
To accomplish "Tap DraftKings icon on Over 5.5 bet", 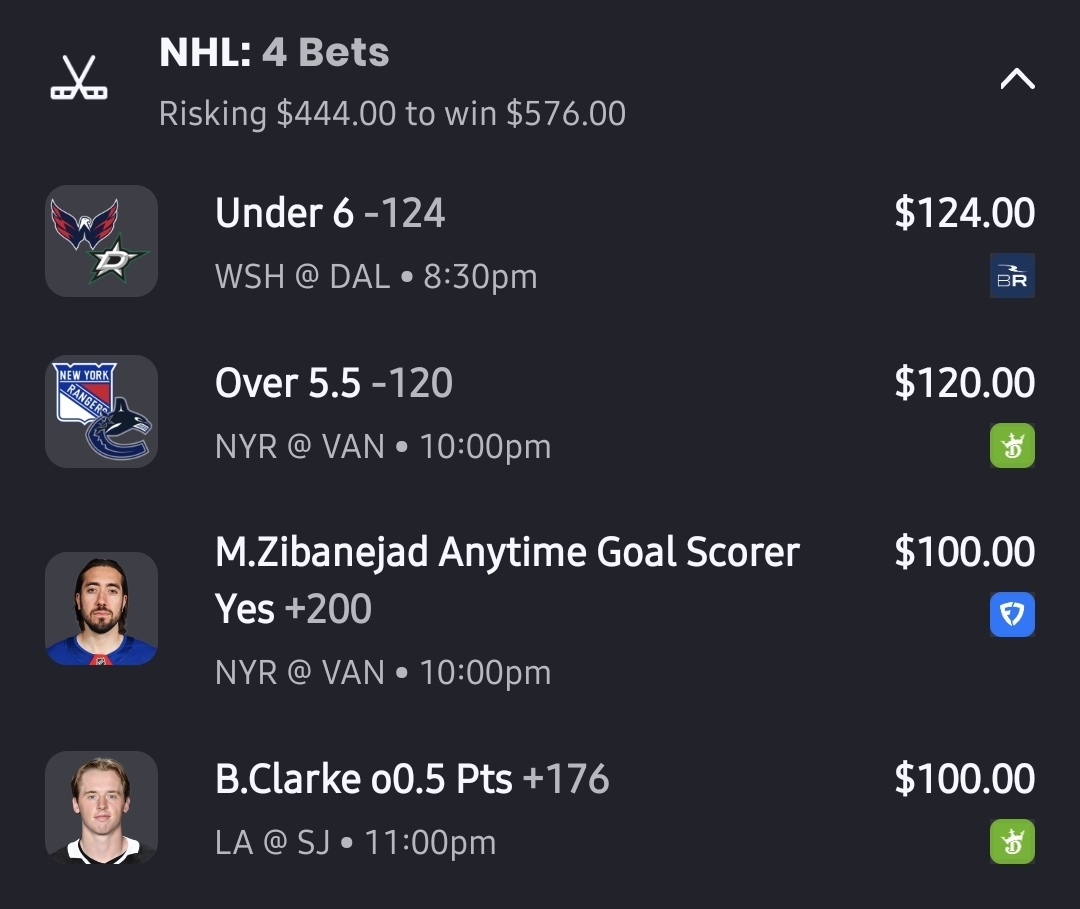I will 1011,446.
